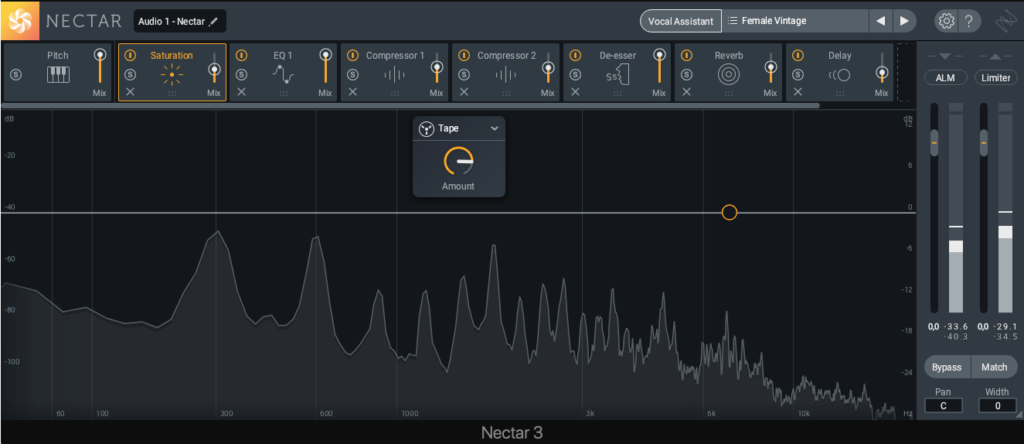Screen dimensions: 1024x444
Task: Click the Reverb module Mix slider
Action: point(771,67)
